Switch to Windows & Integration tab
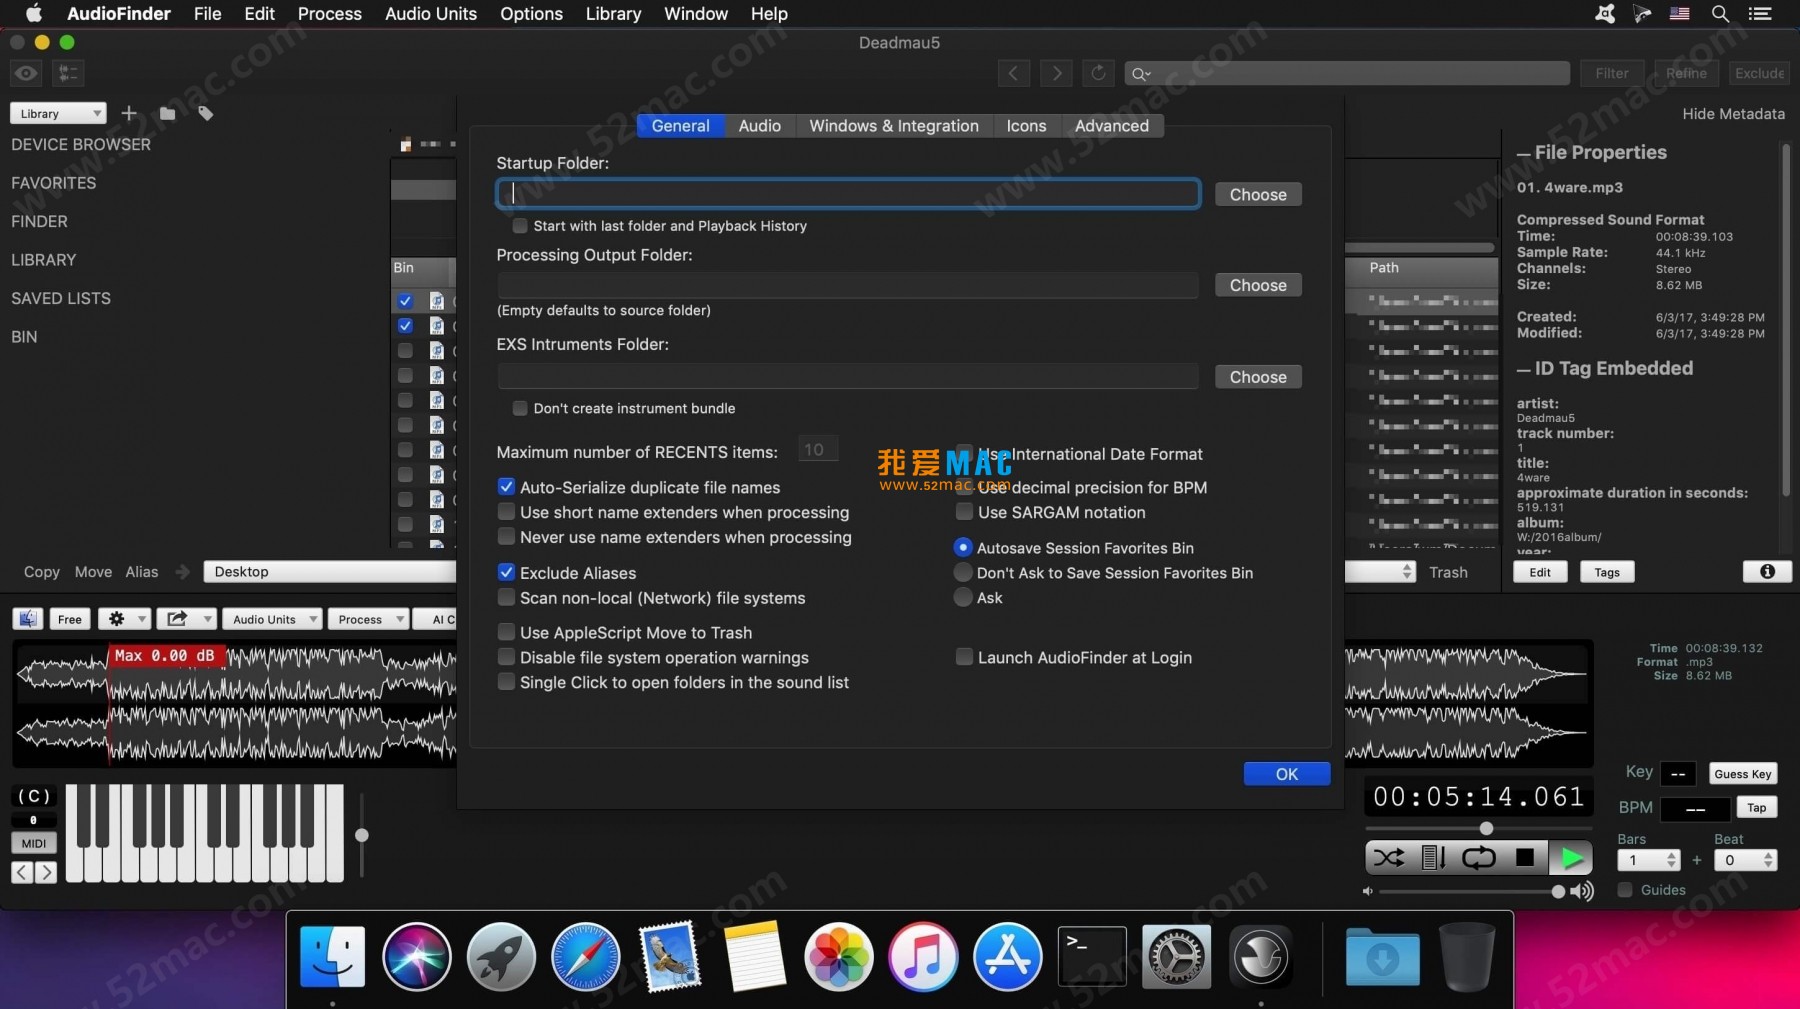1800x1009 pixels. (894, 125)
